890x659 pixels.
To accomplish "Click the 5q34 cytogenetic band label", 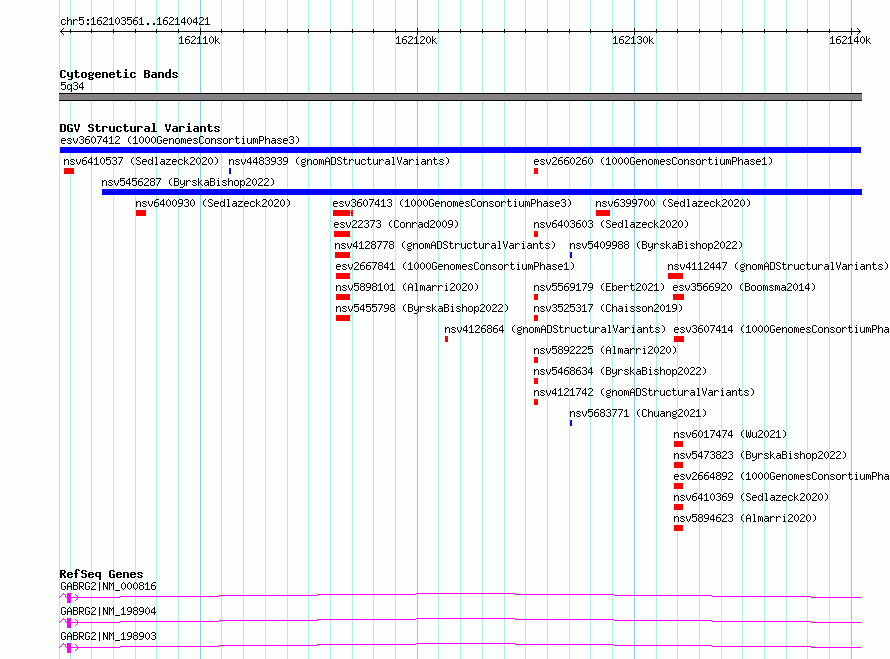I will (x=72, y=86).
